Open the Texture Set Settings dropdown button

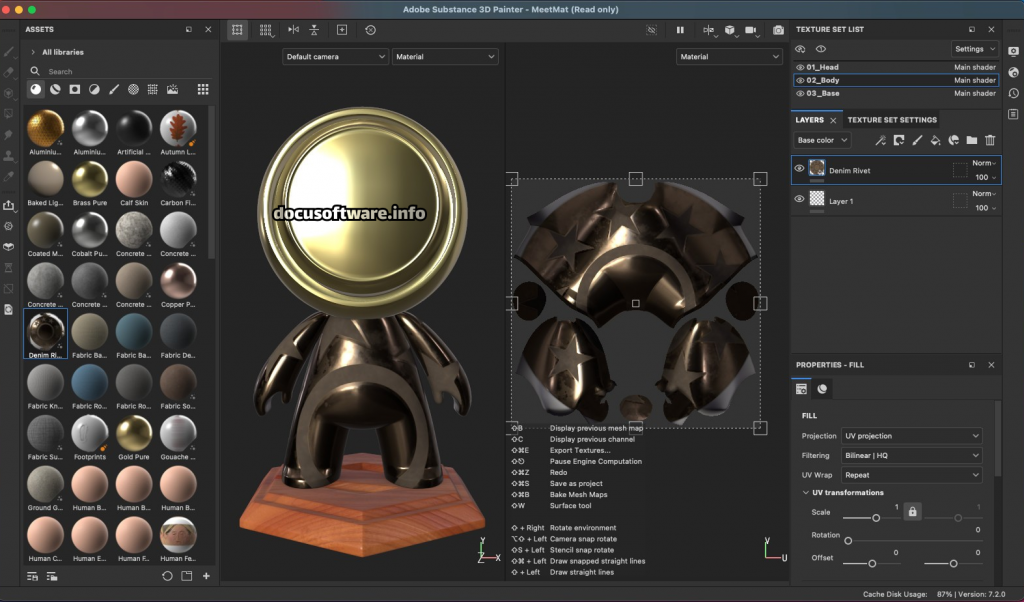coord(974,49)
